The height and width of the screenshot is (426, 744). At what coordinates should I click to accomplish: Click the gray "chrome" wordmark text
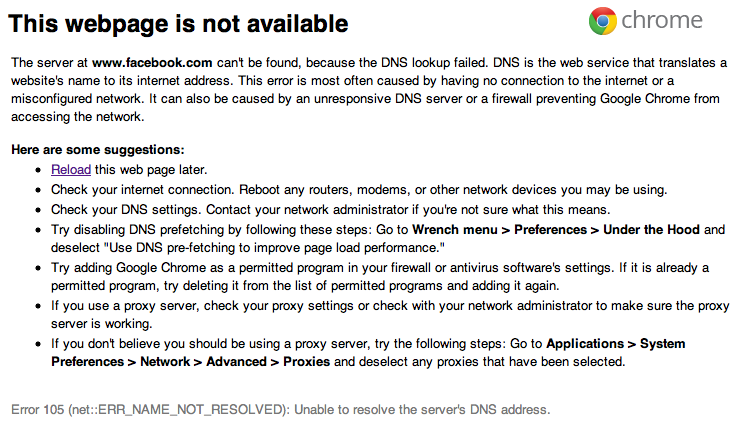coord(661,21)
